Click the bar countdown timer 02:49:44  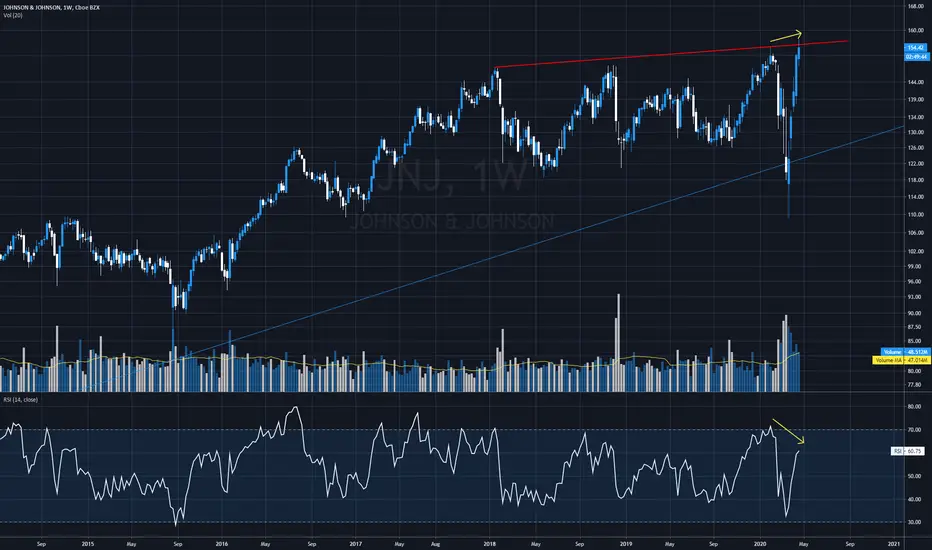(915, 56)
